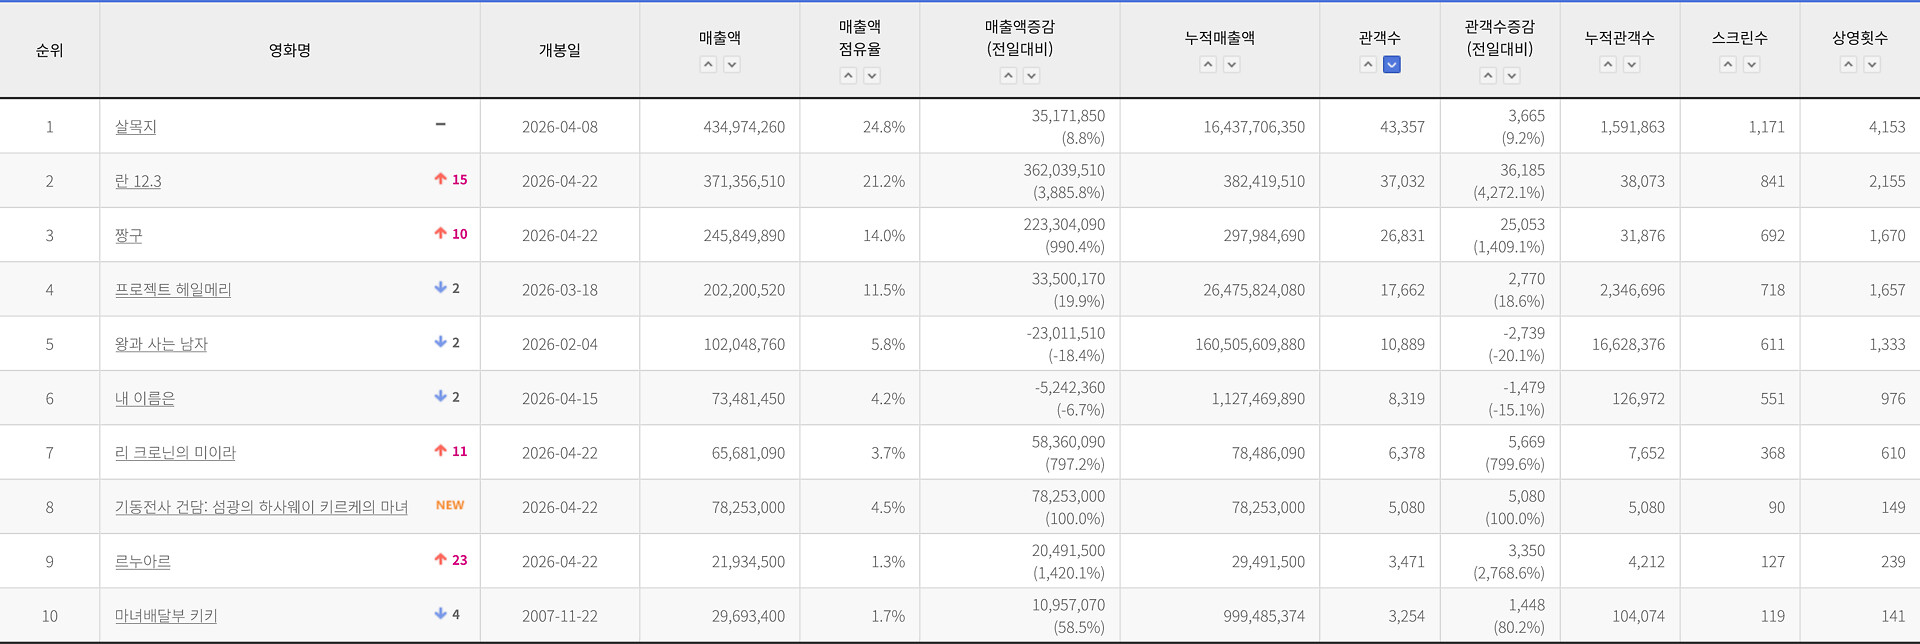Open movie link 마녀배달부 키키
This screenshot has height=644, width=1920.
[x=166, y=616]
